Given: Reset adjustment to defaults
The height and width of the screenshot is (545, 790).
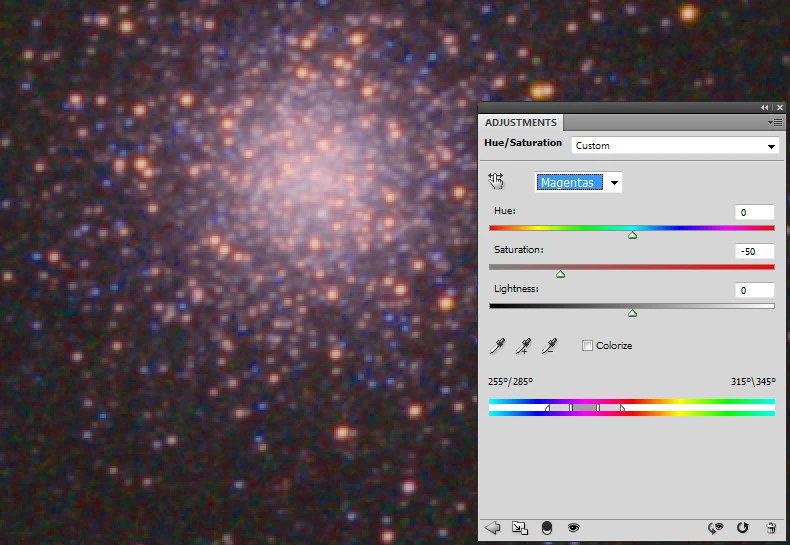Looking at the screenshot, I should (742, 527).
